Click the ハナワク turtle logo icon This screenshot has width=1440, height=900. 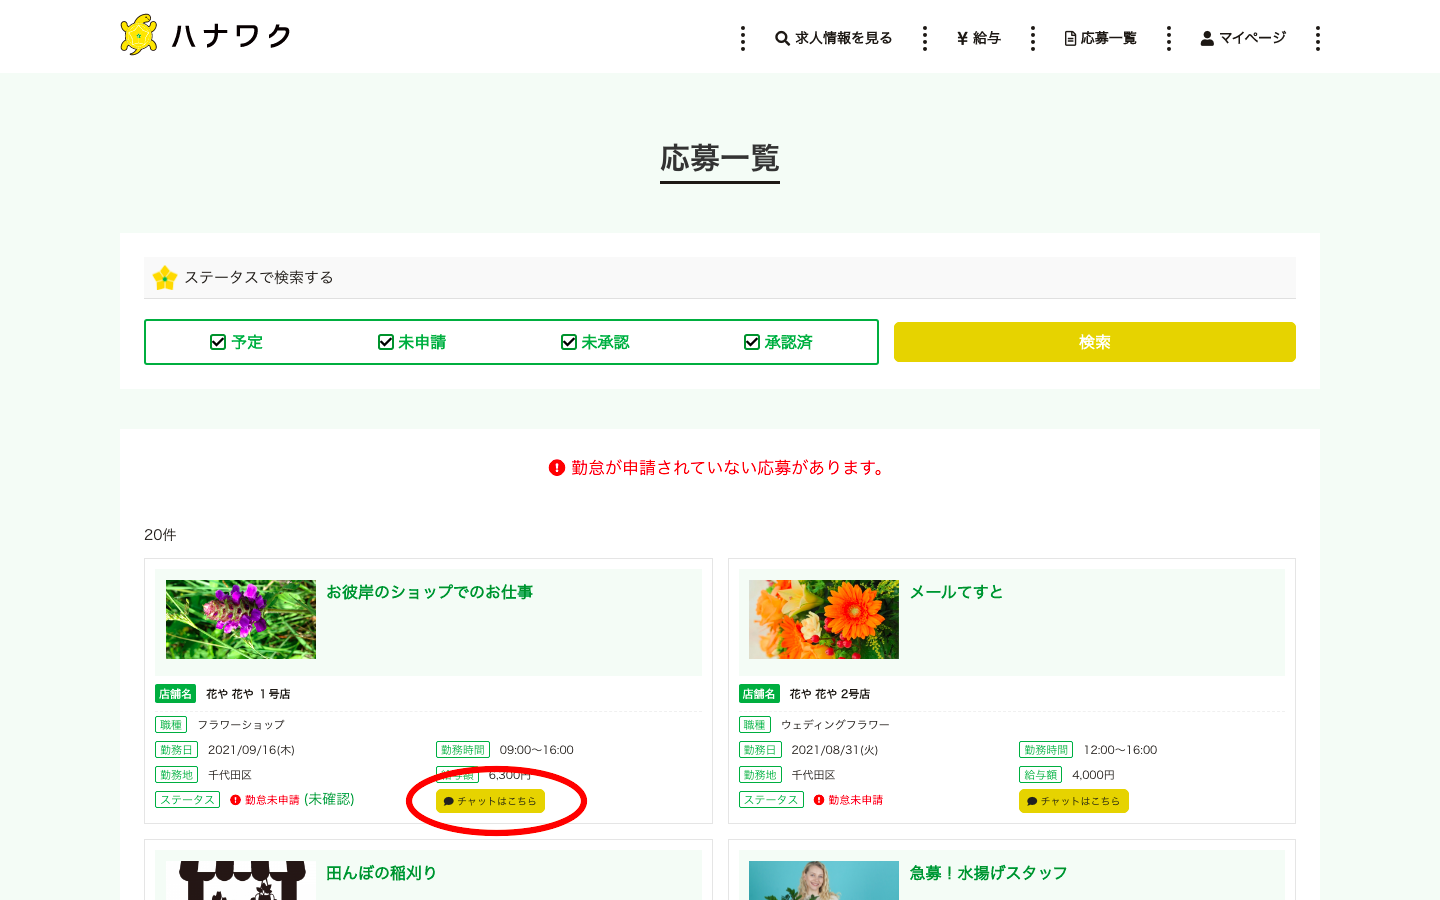point(139,35)
